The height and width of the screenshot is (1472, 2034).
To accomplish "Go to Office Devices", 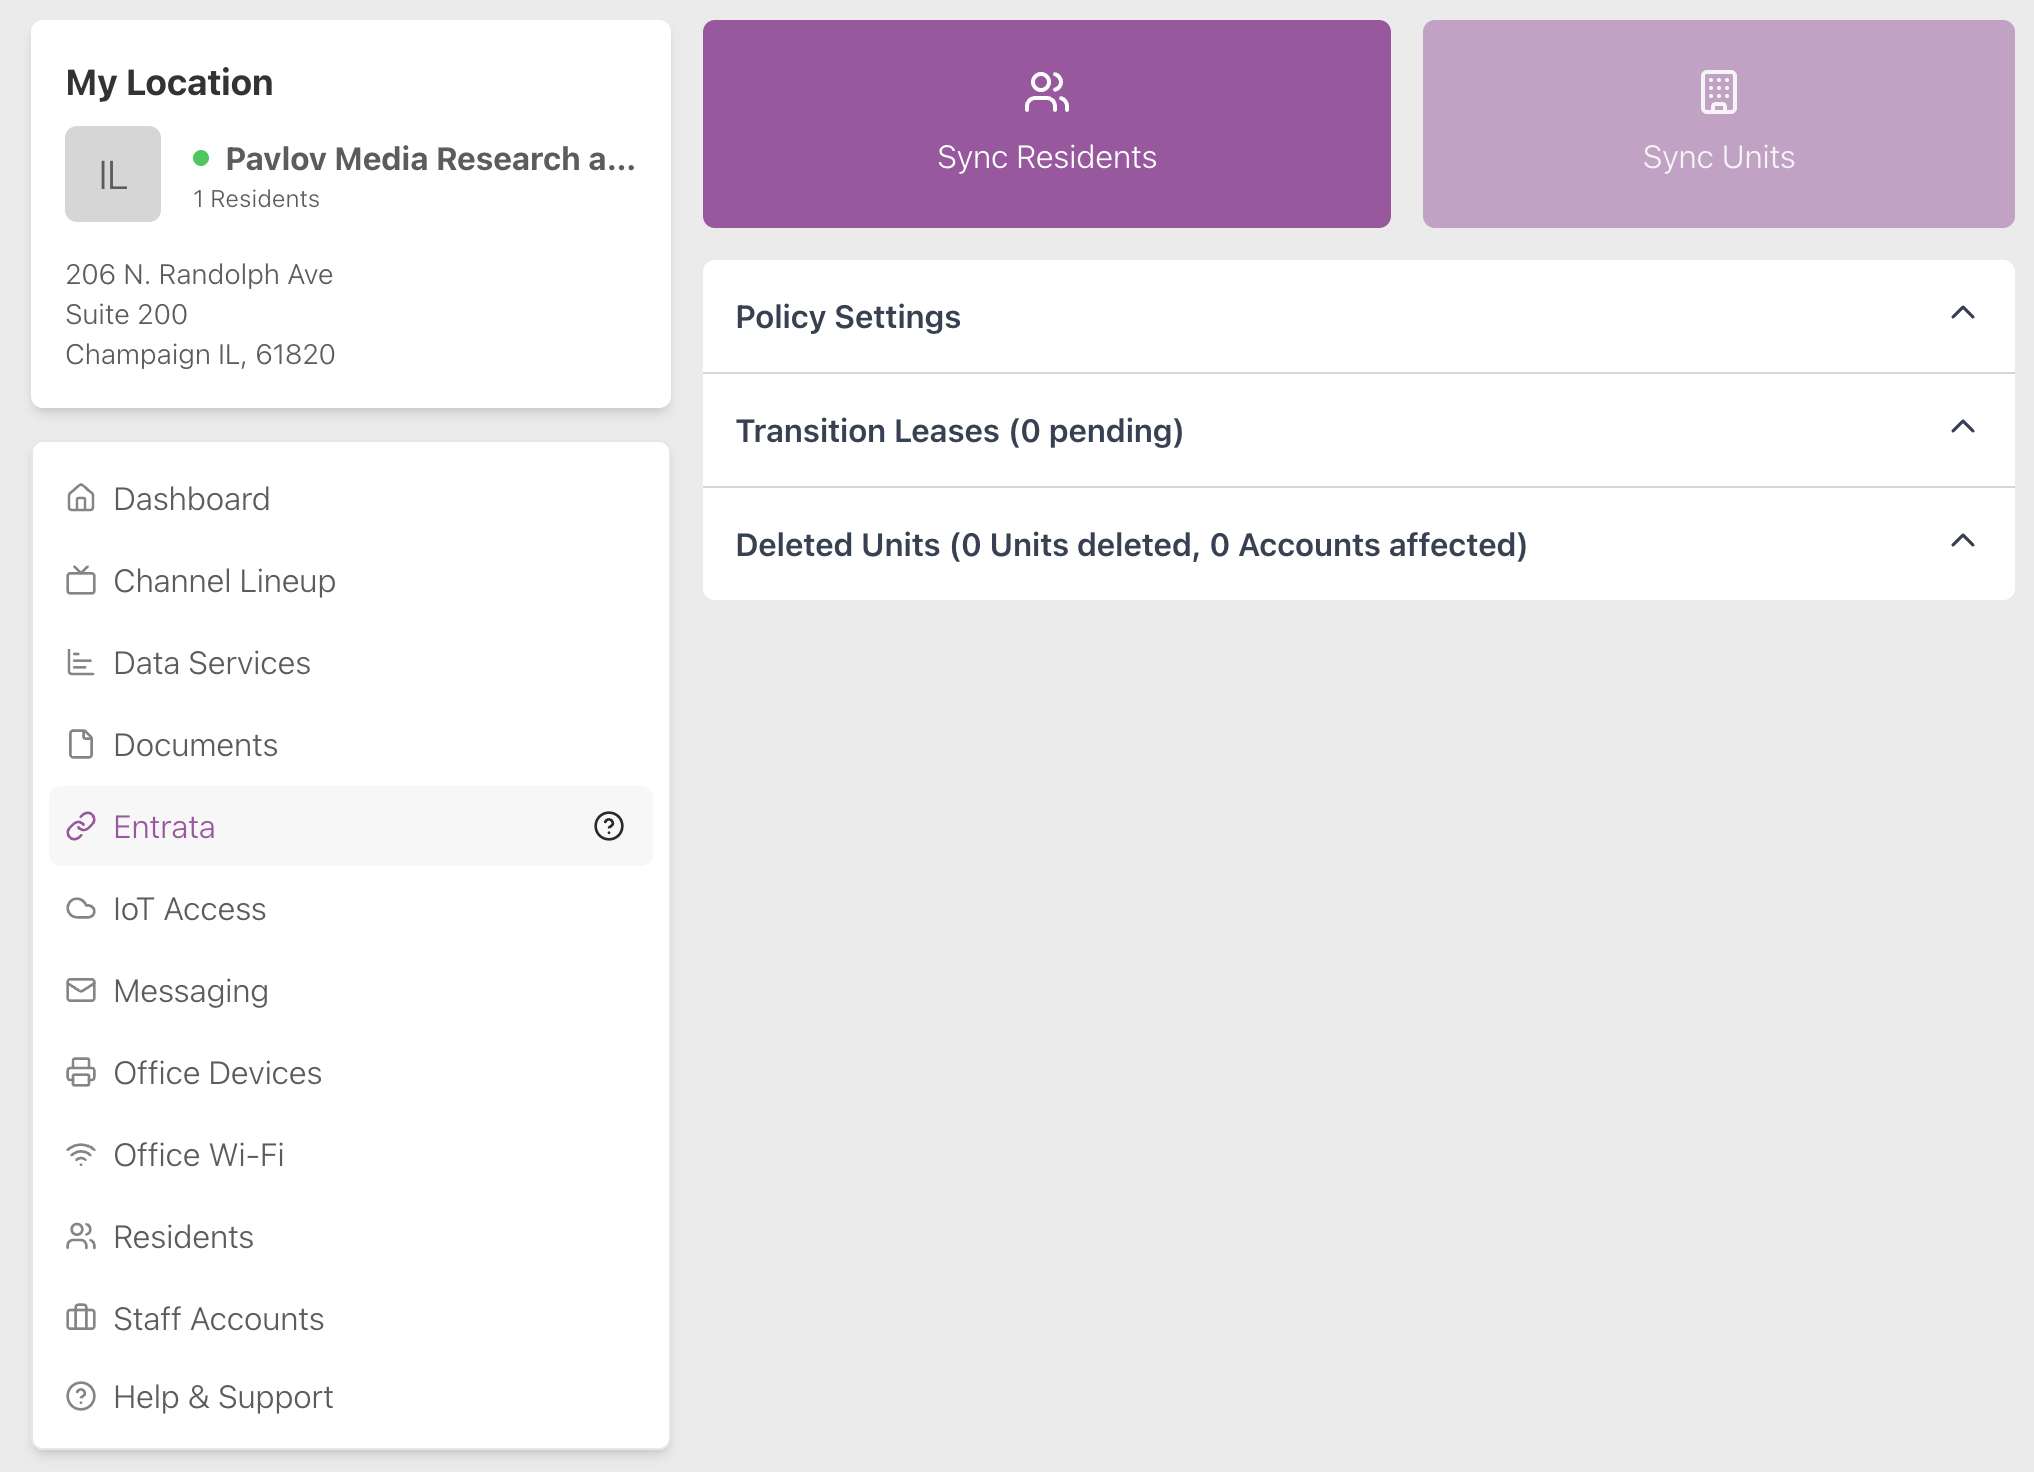I will coord(351,1072).
